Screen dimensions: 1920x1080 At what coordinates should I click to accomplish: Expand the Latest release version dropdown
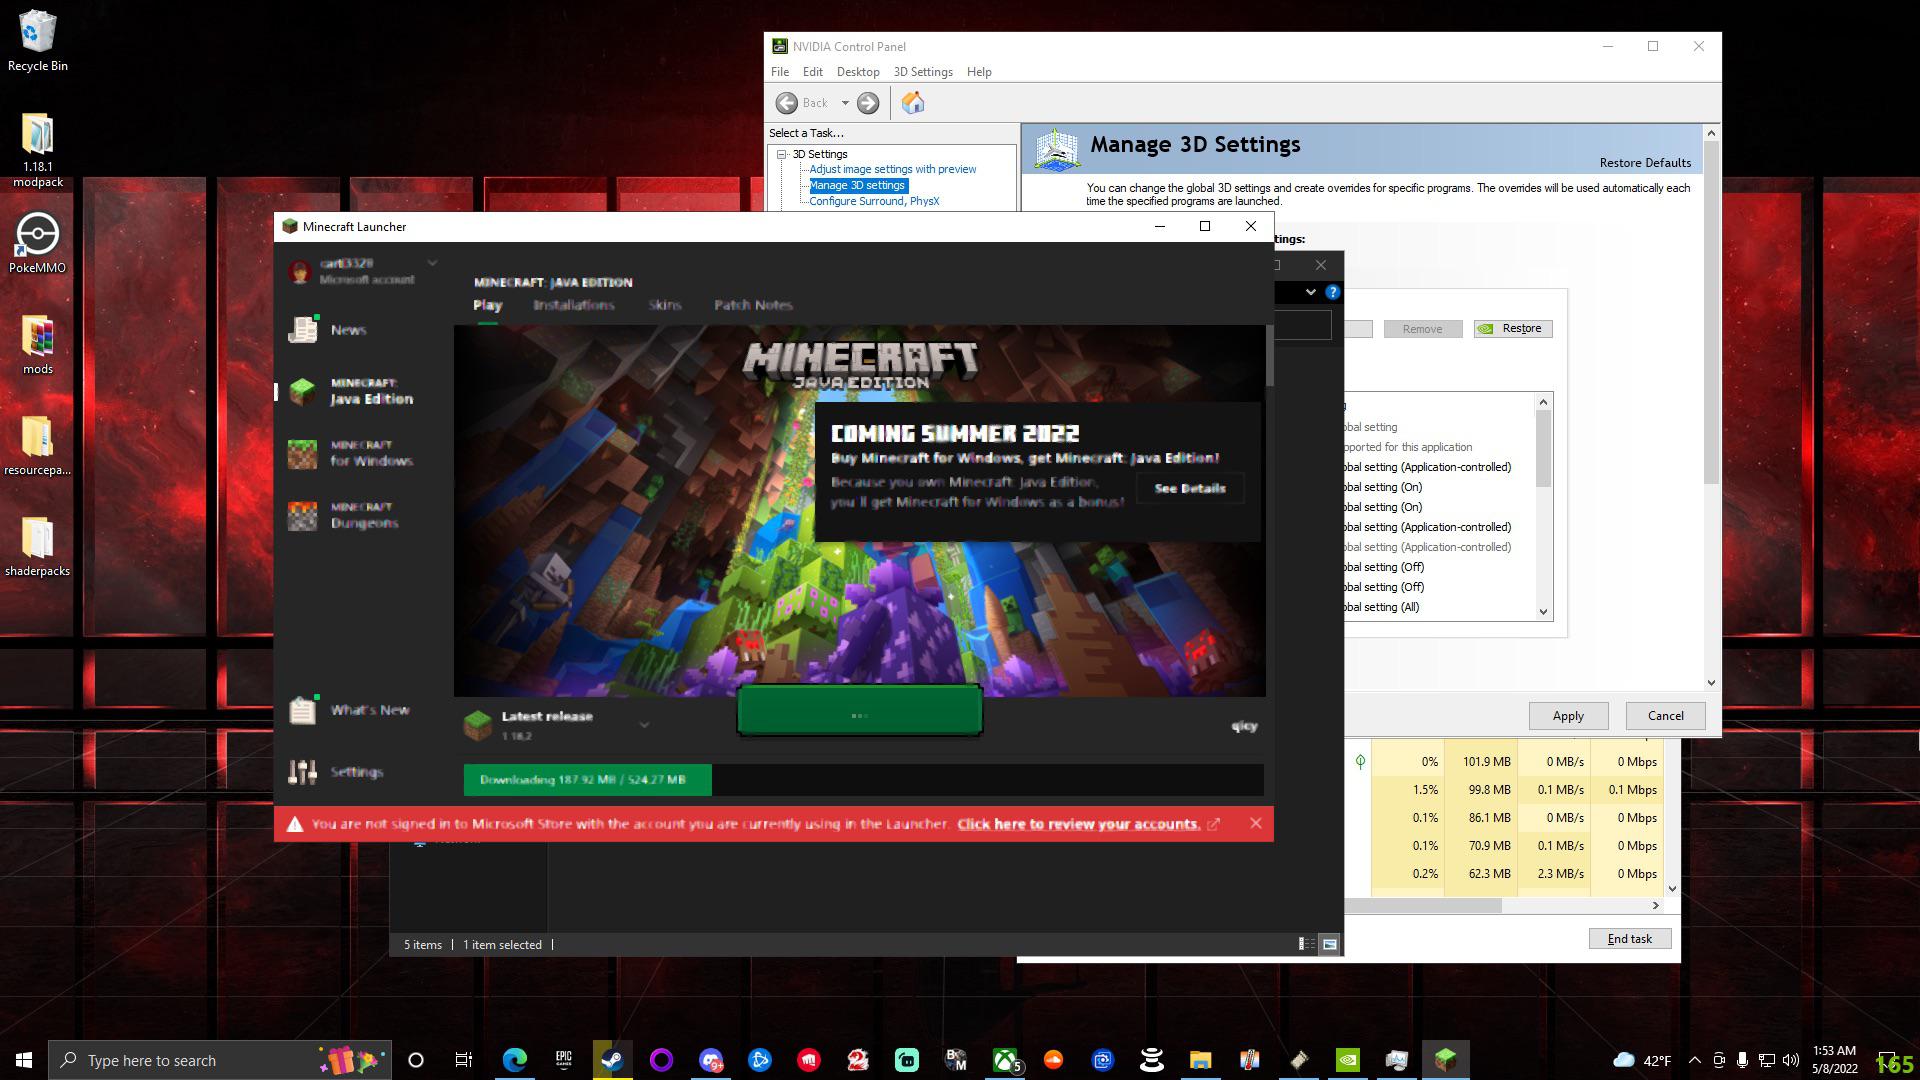(x=644, y=725)
